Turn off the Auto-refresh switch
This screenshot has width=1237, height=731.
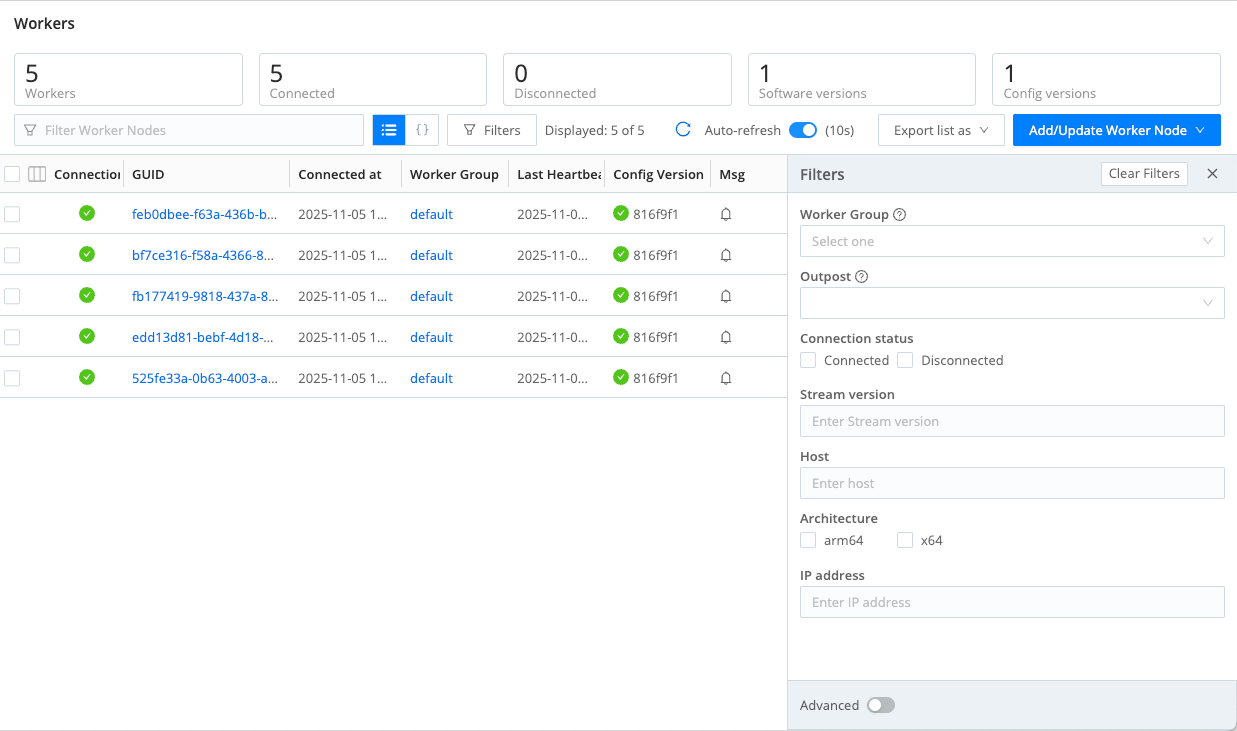coord(803,130)
